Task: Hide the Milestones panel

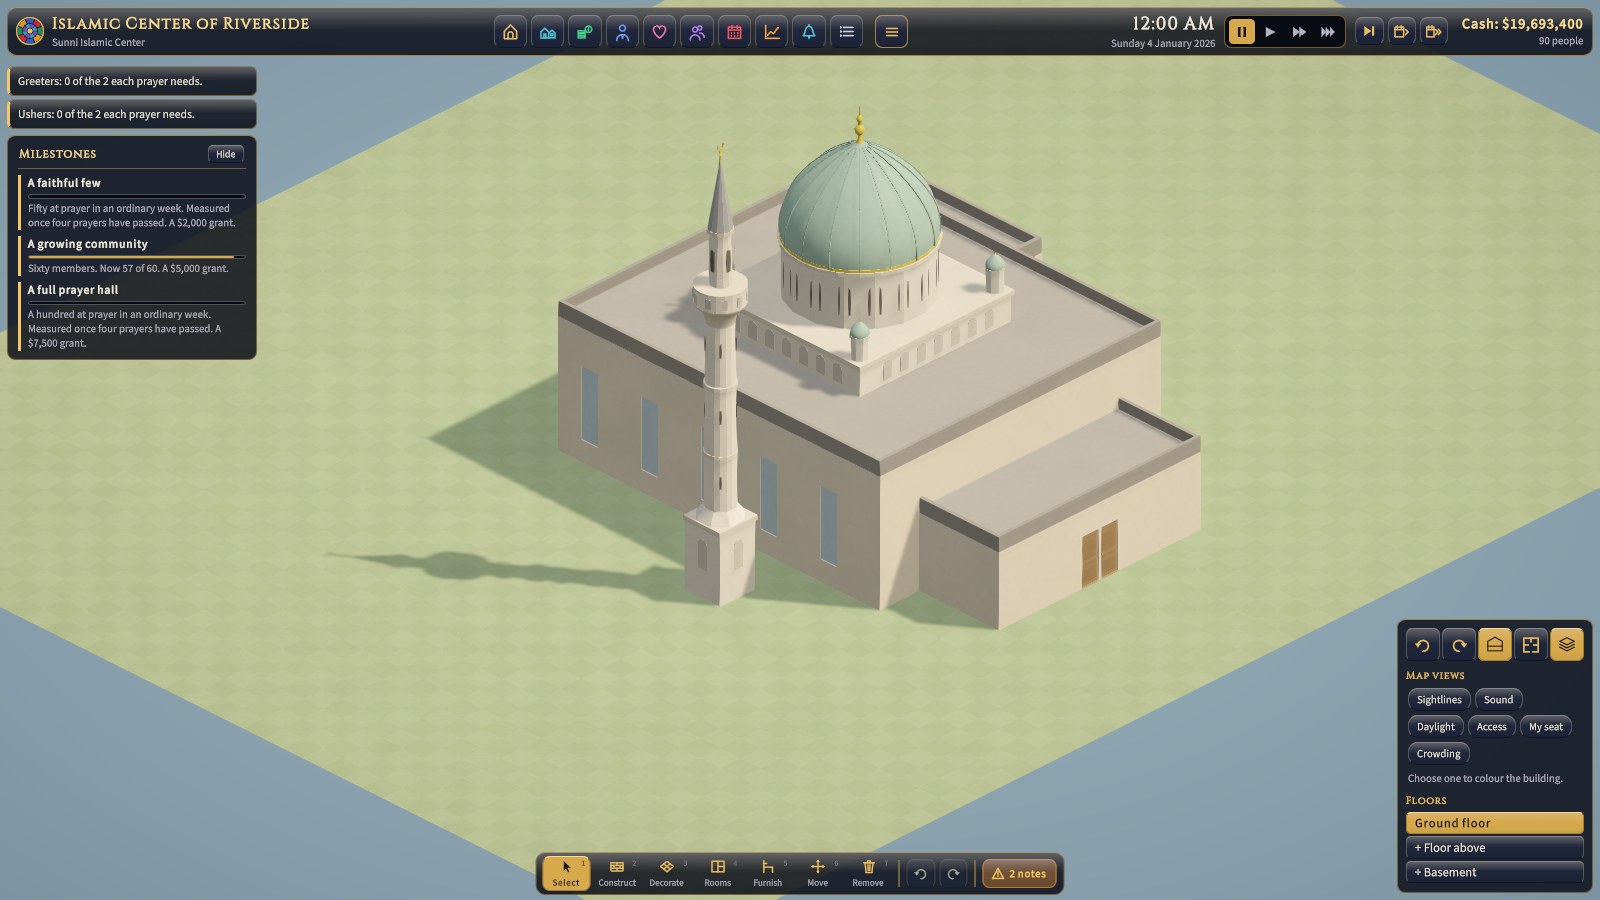Action: 226,154
